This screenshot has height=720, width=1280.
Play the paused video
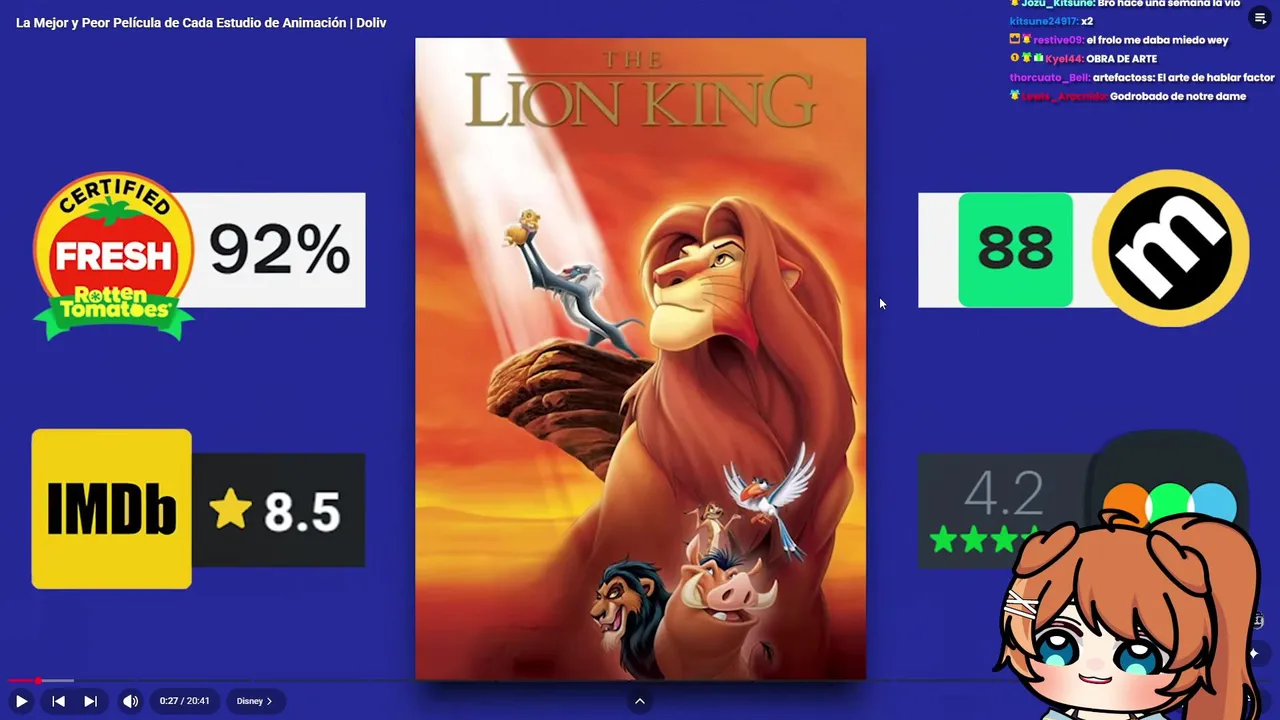(21, 701)
